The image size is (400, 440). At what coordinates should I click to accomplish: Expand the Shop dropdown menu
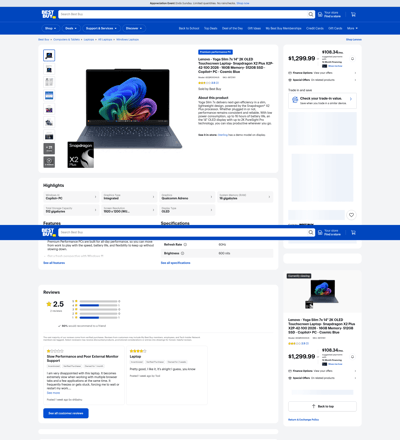50,28
